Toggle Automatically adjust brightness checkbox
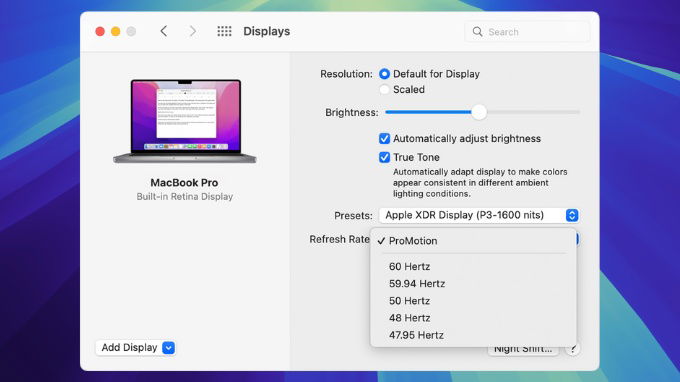 pos(384,139)
